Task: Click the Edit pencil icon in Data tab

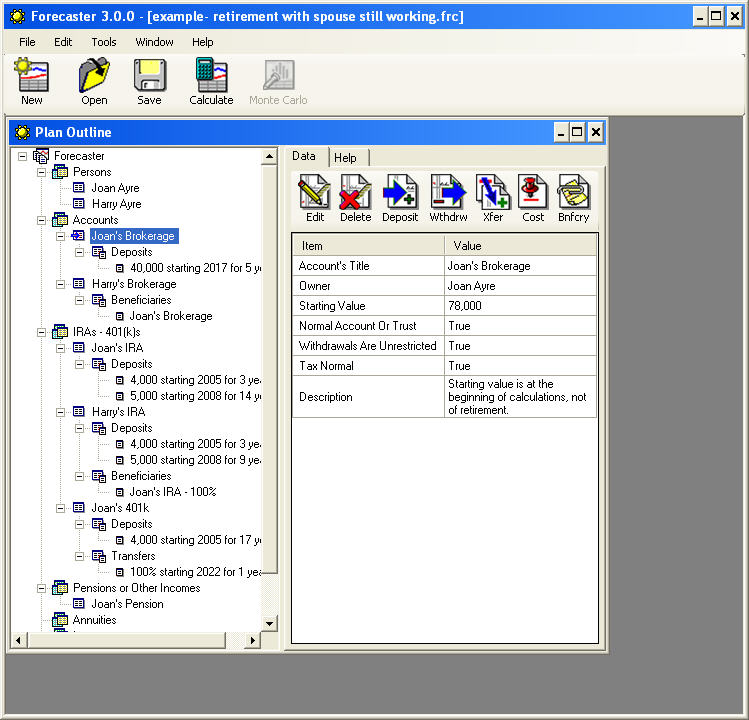Action: click(x=315, y=192)
